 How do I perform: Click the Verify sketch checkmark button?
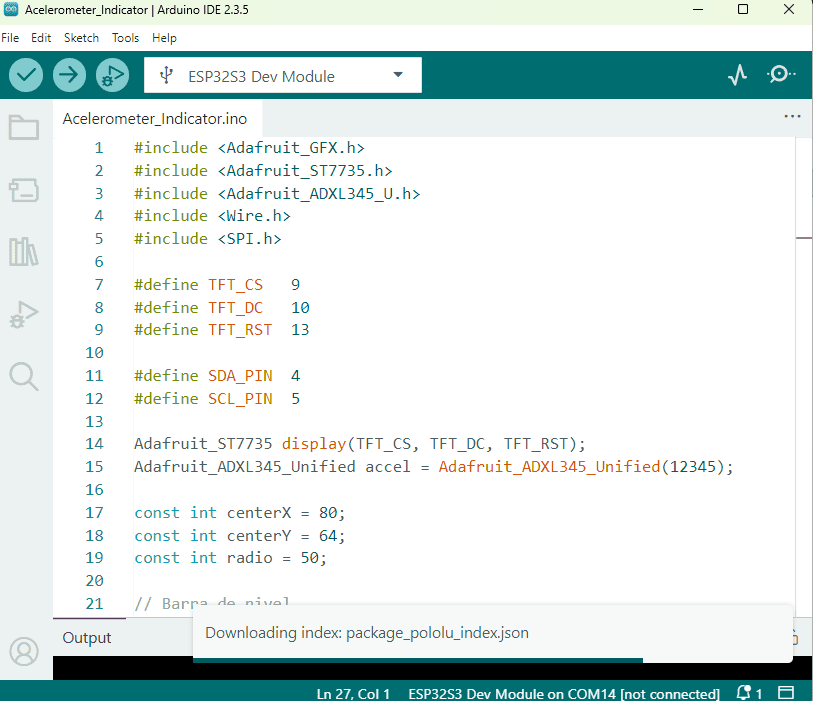click(25, 76)
